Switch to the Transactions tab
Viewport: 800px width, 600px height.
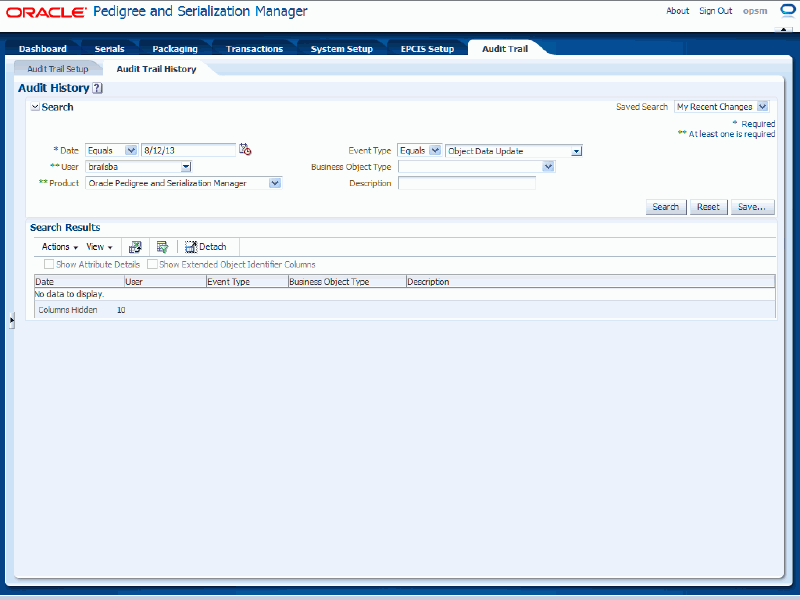tap(254, 49)
